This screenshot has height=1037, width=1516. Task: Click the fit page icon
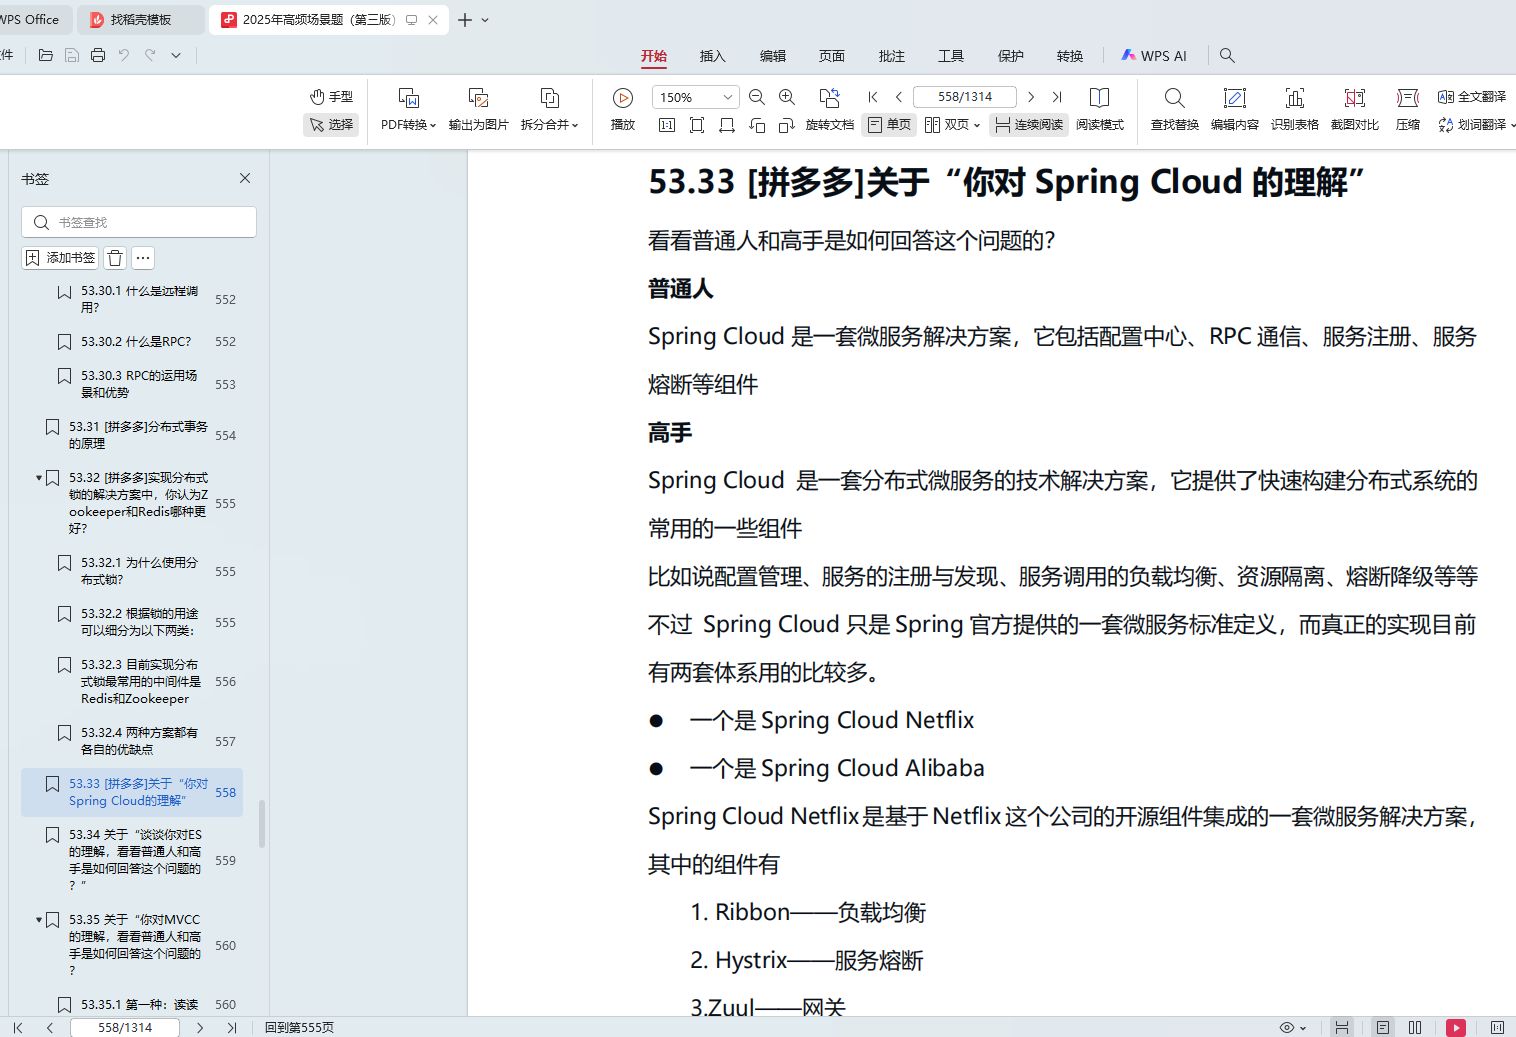point(697,125)
